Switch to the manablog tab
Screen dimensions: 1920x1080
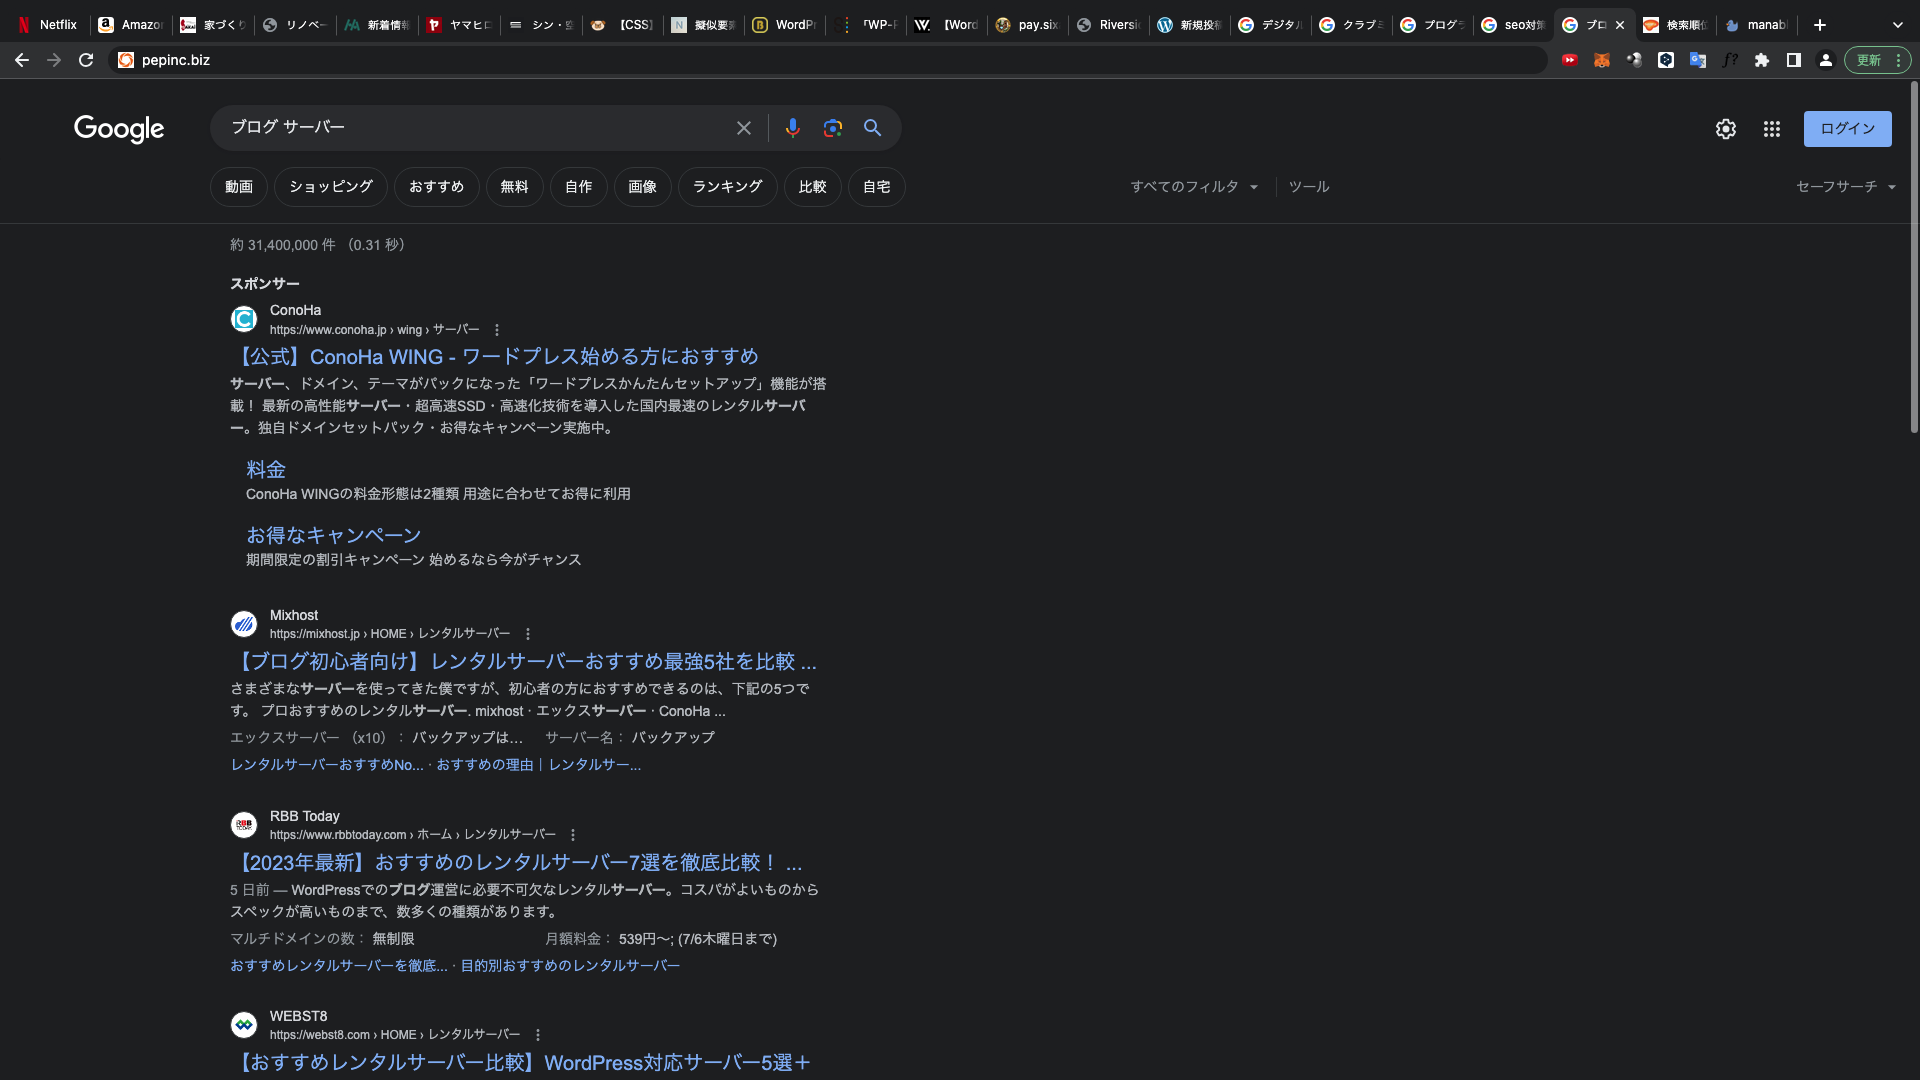tap(1756, 25)
